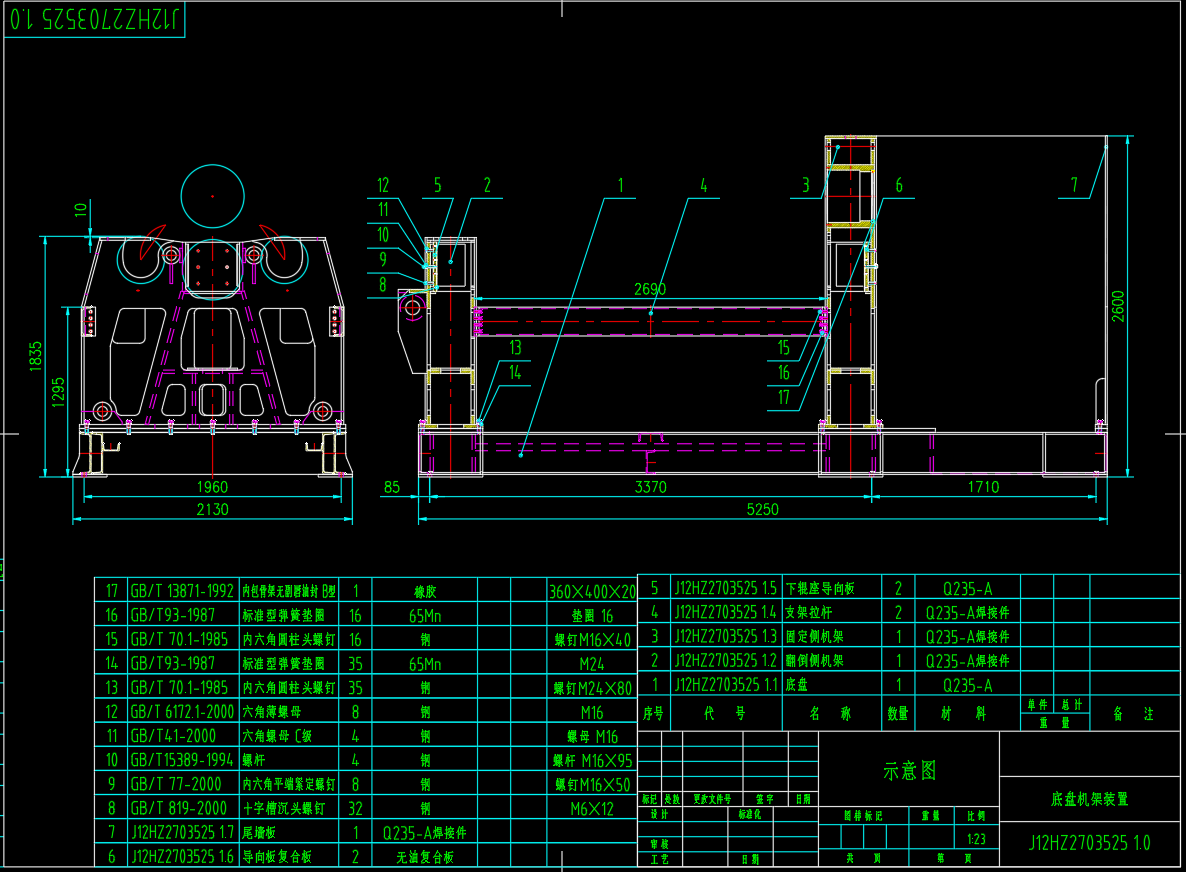Select the 序号 column header
The width and height of the screenshot is (1186, 872).
pyautogui.click(x=654, y=713)
